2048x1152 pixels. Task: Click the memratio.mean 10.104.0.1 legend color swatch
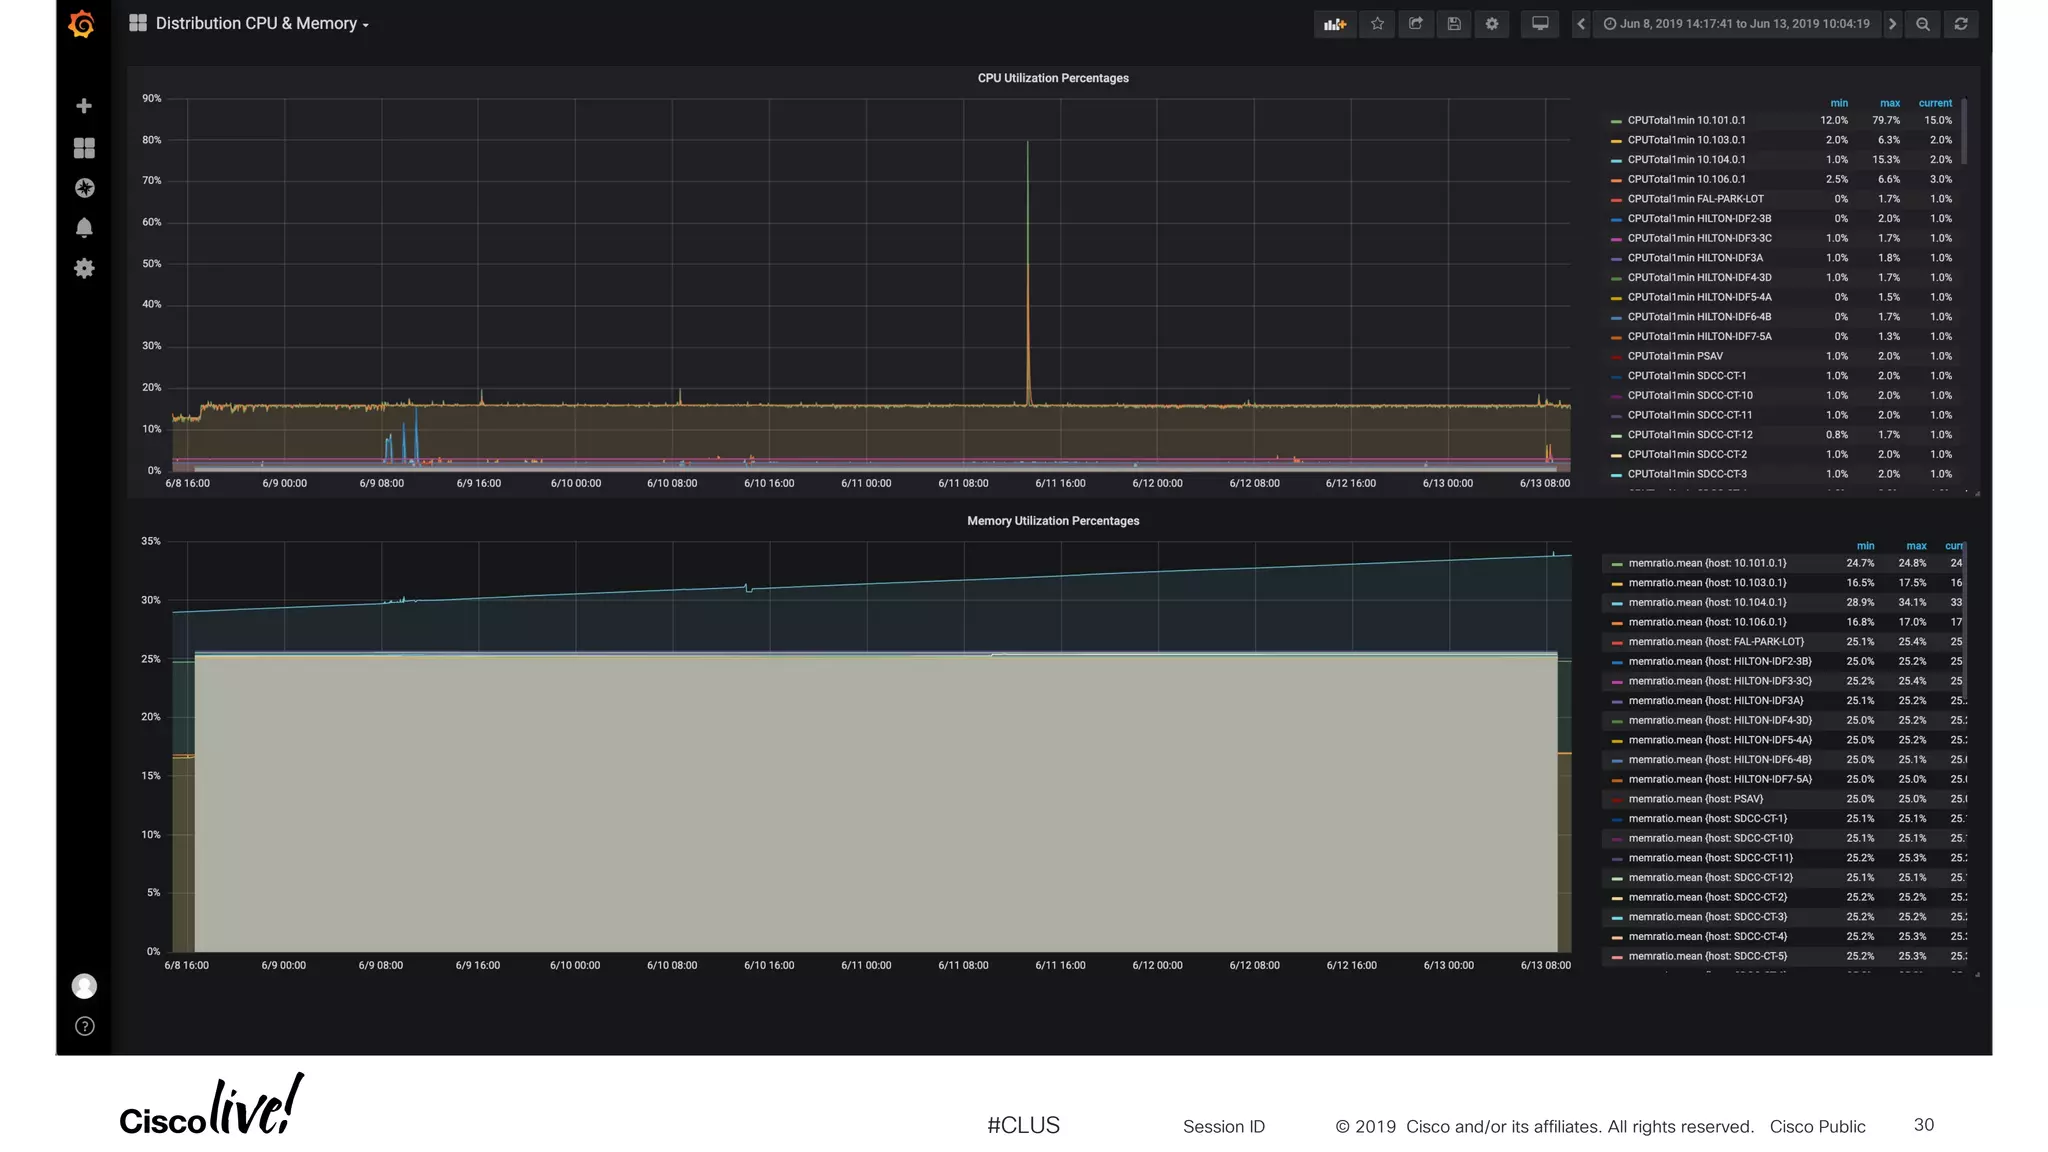pyautogui.click(x=1616, y=603)
